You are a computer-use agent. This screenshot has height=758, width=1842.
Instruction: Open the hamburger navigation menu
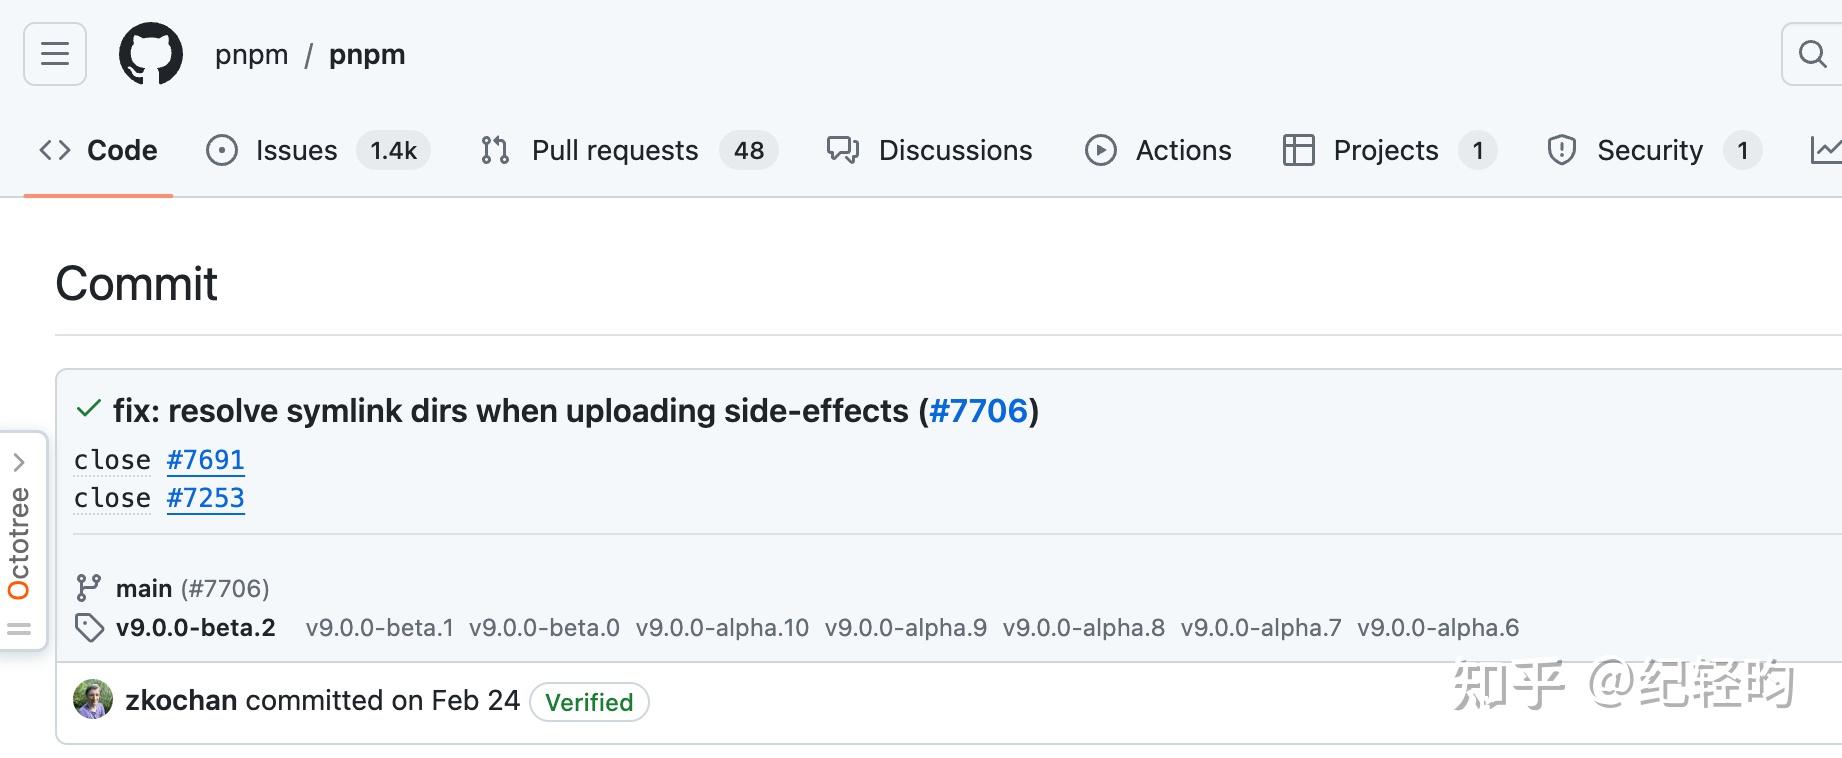55,54
